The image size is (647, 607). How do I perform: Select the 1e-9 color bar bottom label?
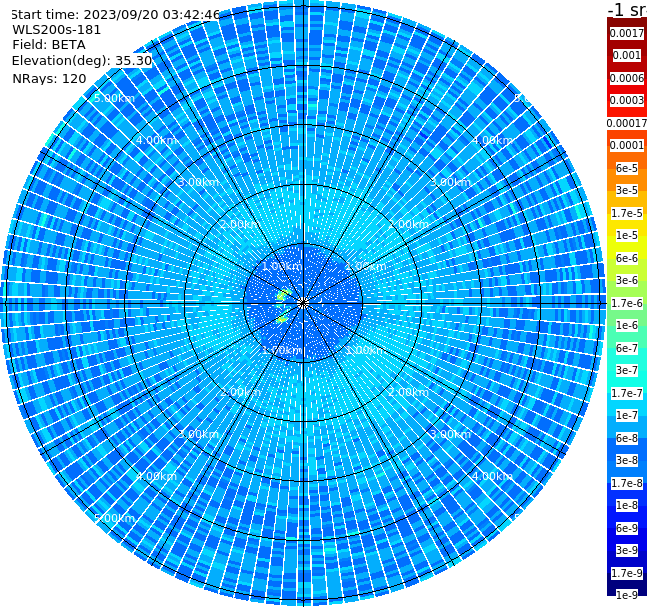[x=627, y=595]
